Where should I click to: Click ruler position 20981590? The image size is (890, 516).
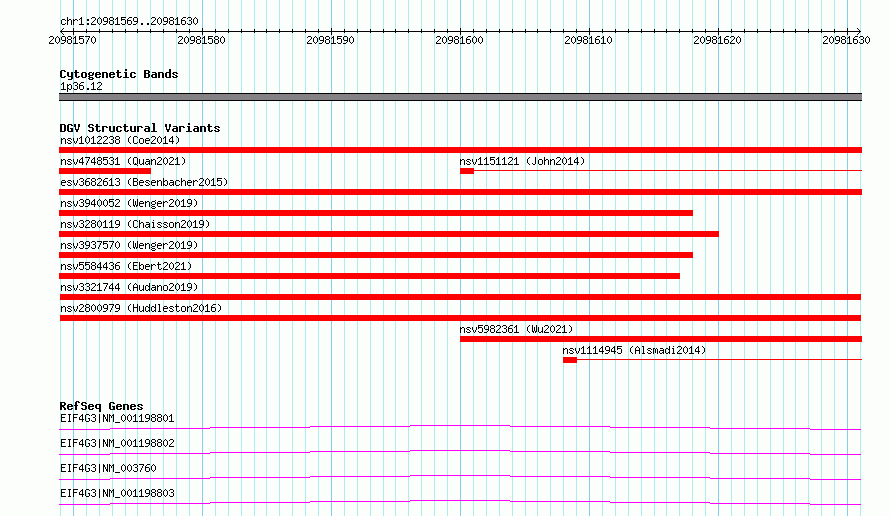coord(330,40)
